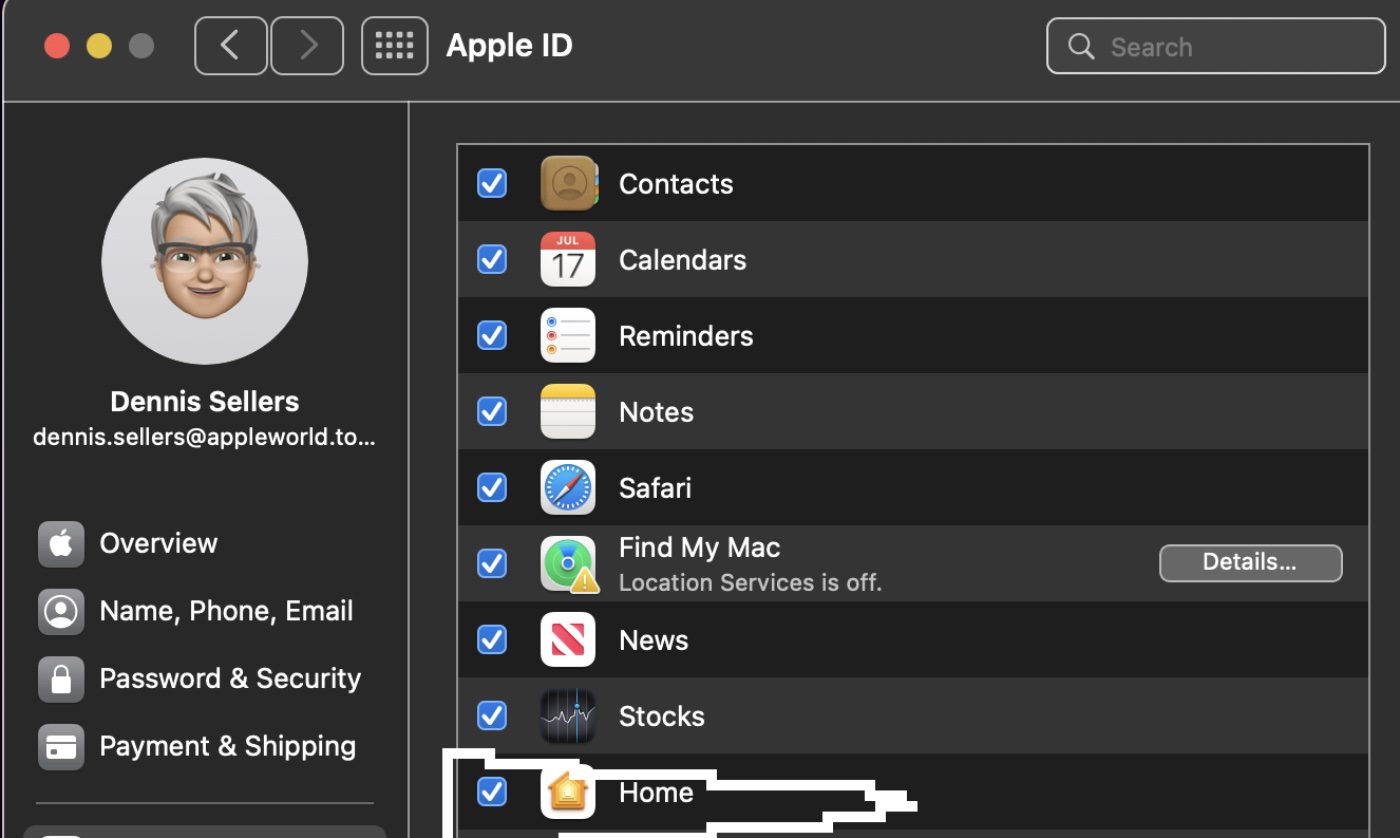1400x838 pixels.
Task: Click the Dennis Sellers name text
Action: pyautogui.click(x=205, y=402)
